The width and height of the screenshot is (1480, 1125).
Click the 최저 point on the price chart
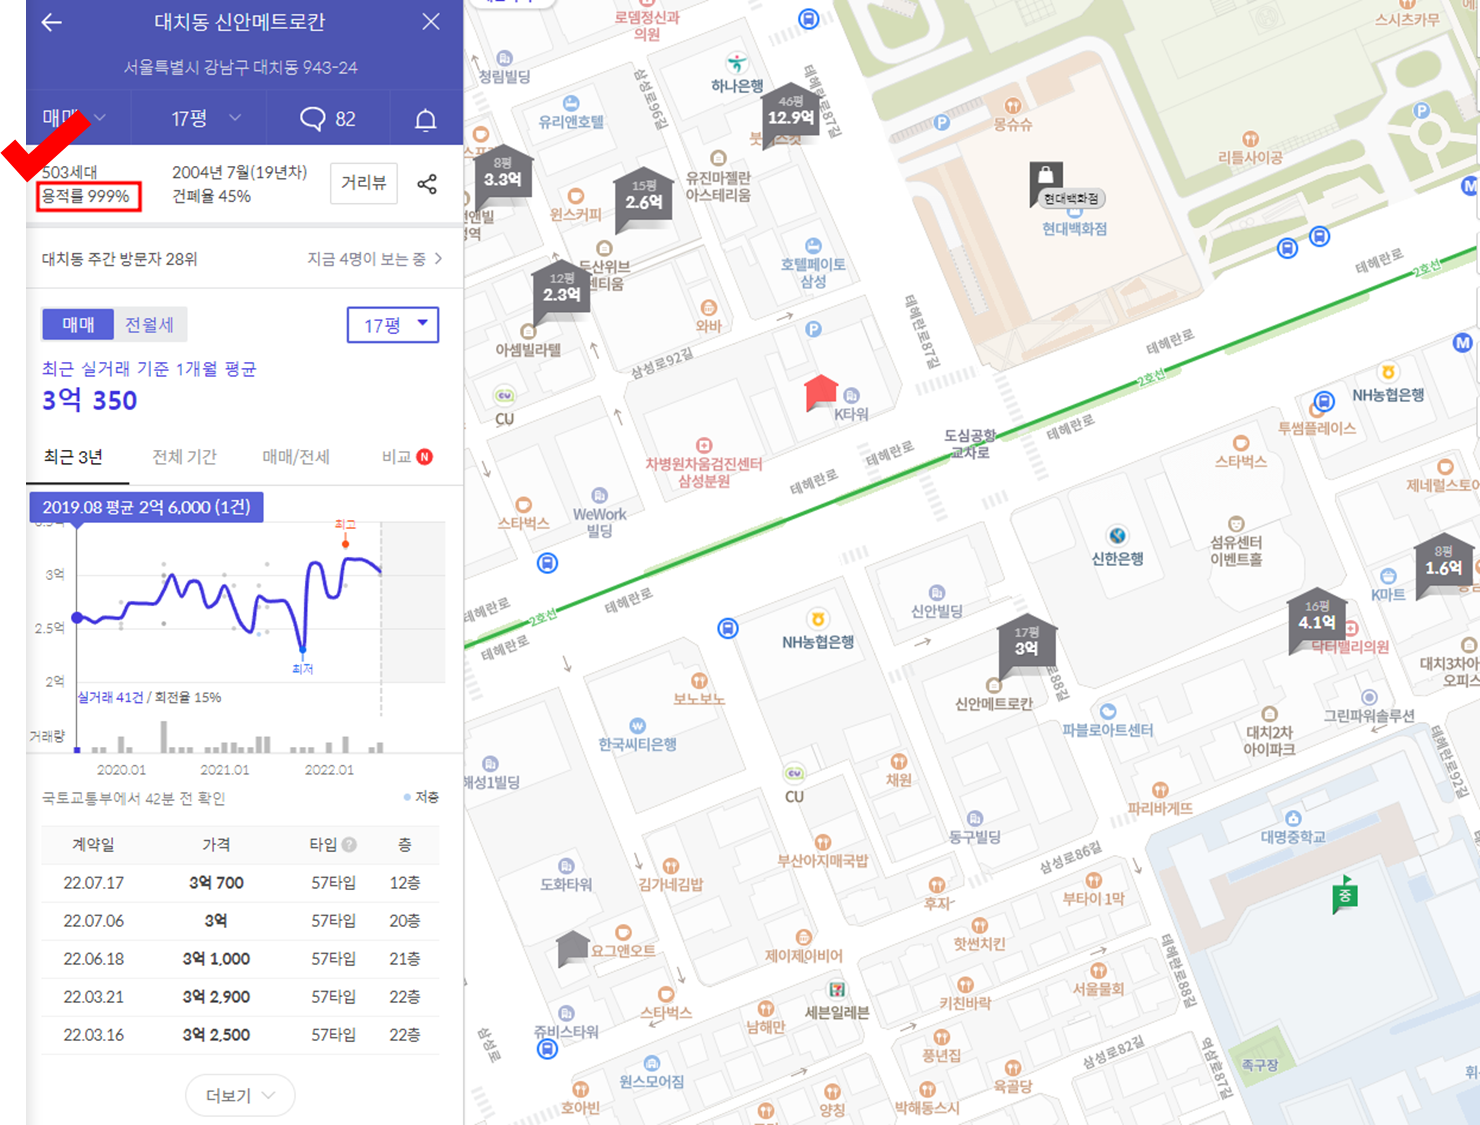pyautogui.click(x=302, y=650)
